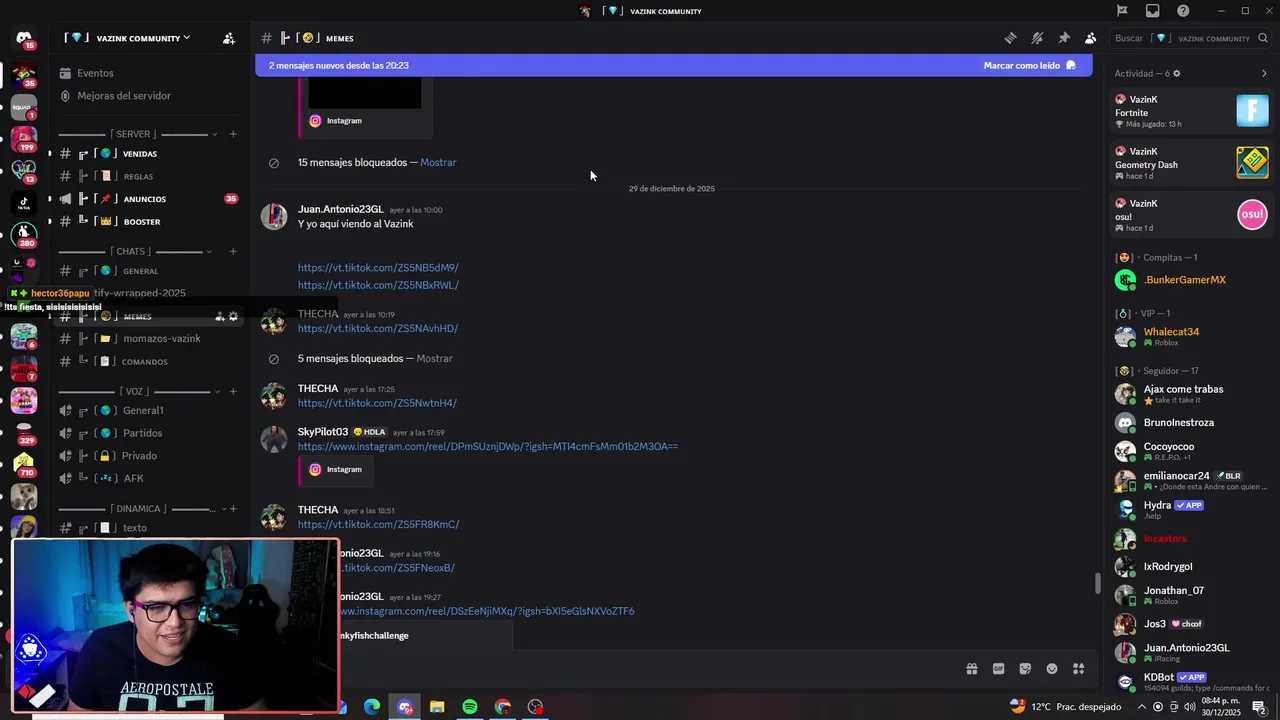Open tiktok link ZS5NB5dM9
The width and height of the screenshot is (1280, 720).
pos(378,268)
